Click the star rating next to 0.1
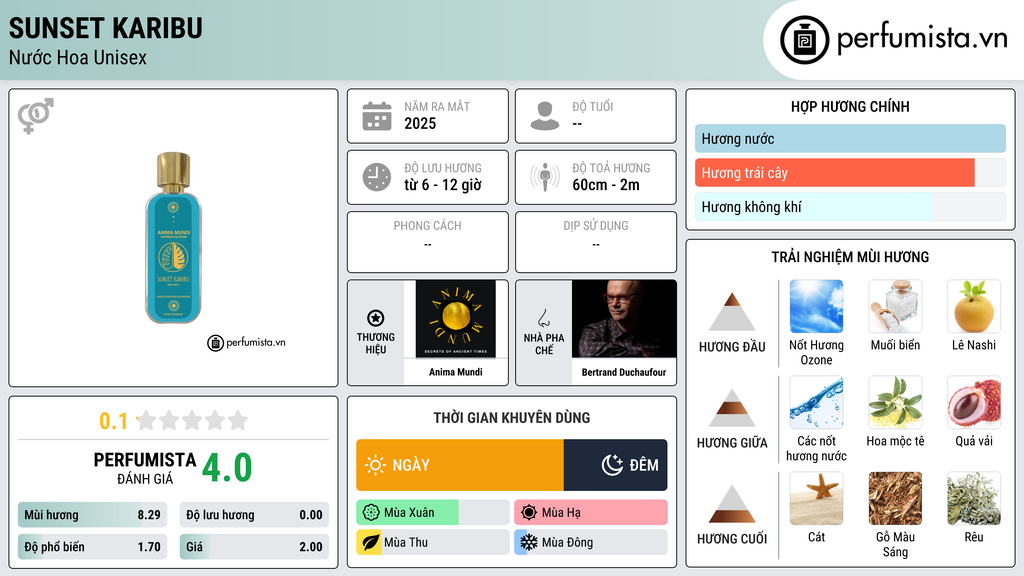 click(x=192, y=421)
